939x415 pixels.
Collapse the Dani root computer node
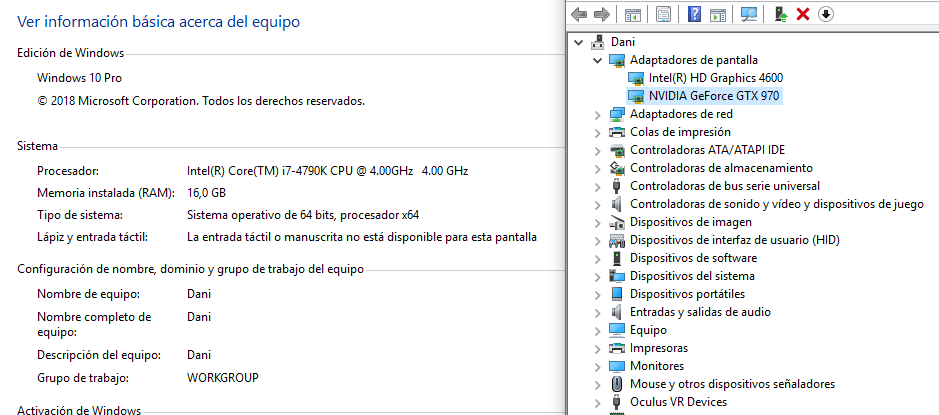[580, 42]
